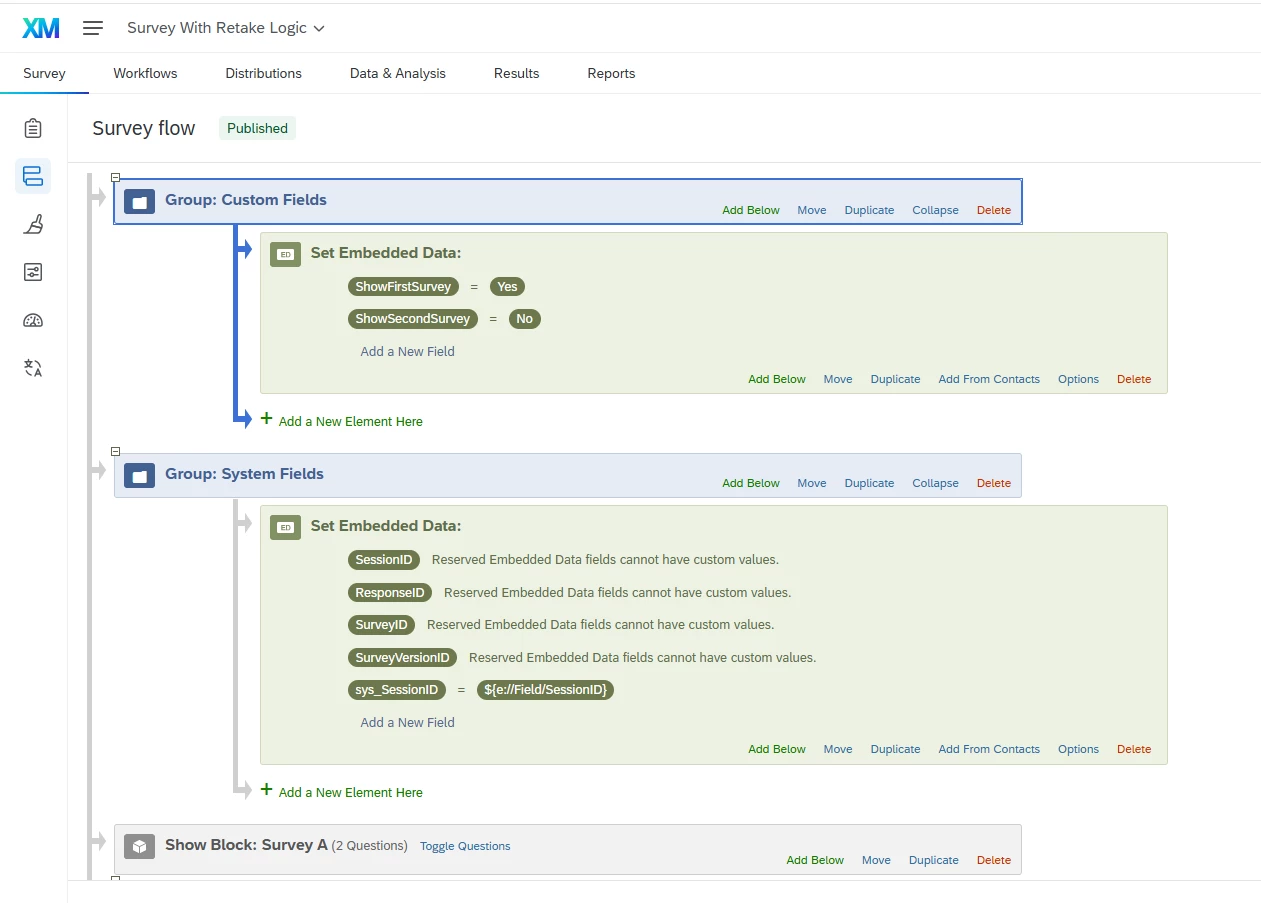Switch to the Results tab
Screen dimensions: 1261x903
[x=516, y=73]
